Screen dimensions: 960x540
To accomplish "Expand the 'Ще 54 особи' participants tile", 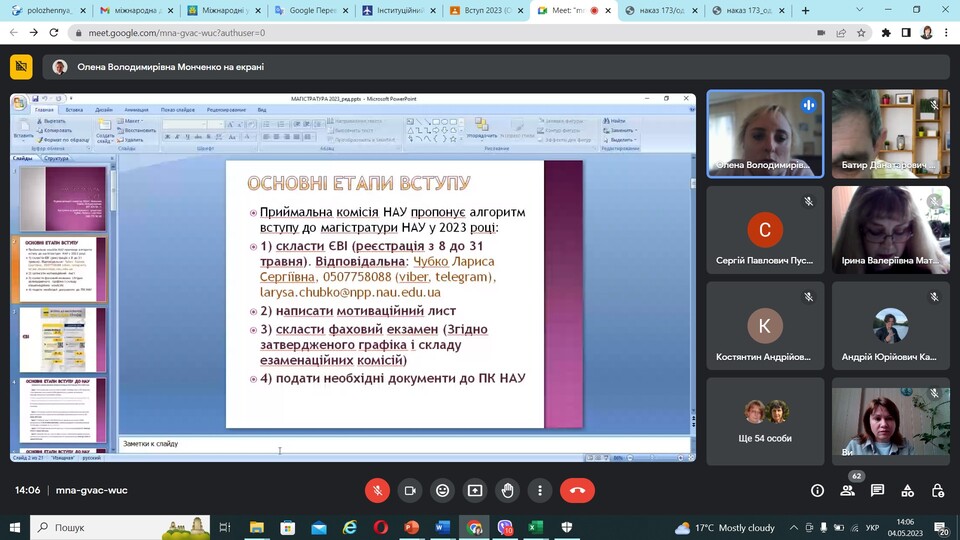I will point(765,419).
